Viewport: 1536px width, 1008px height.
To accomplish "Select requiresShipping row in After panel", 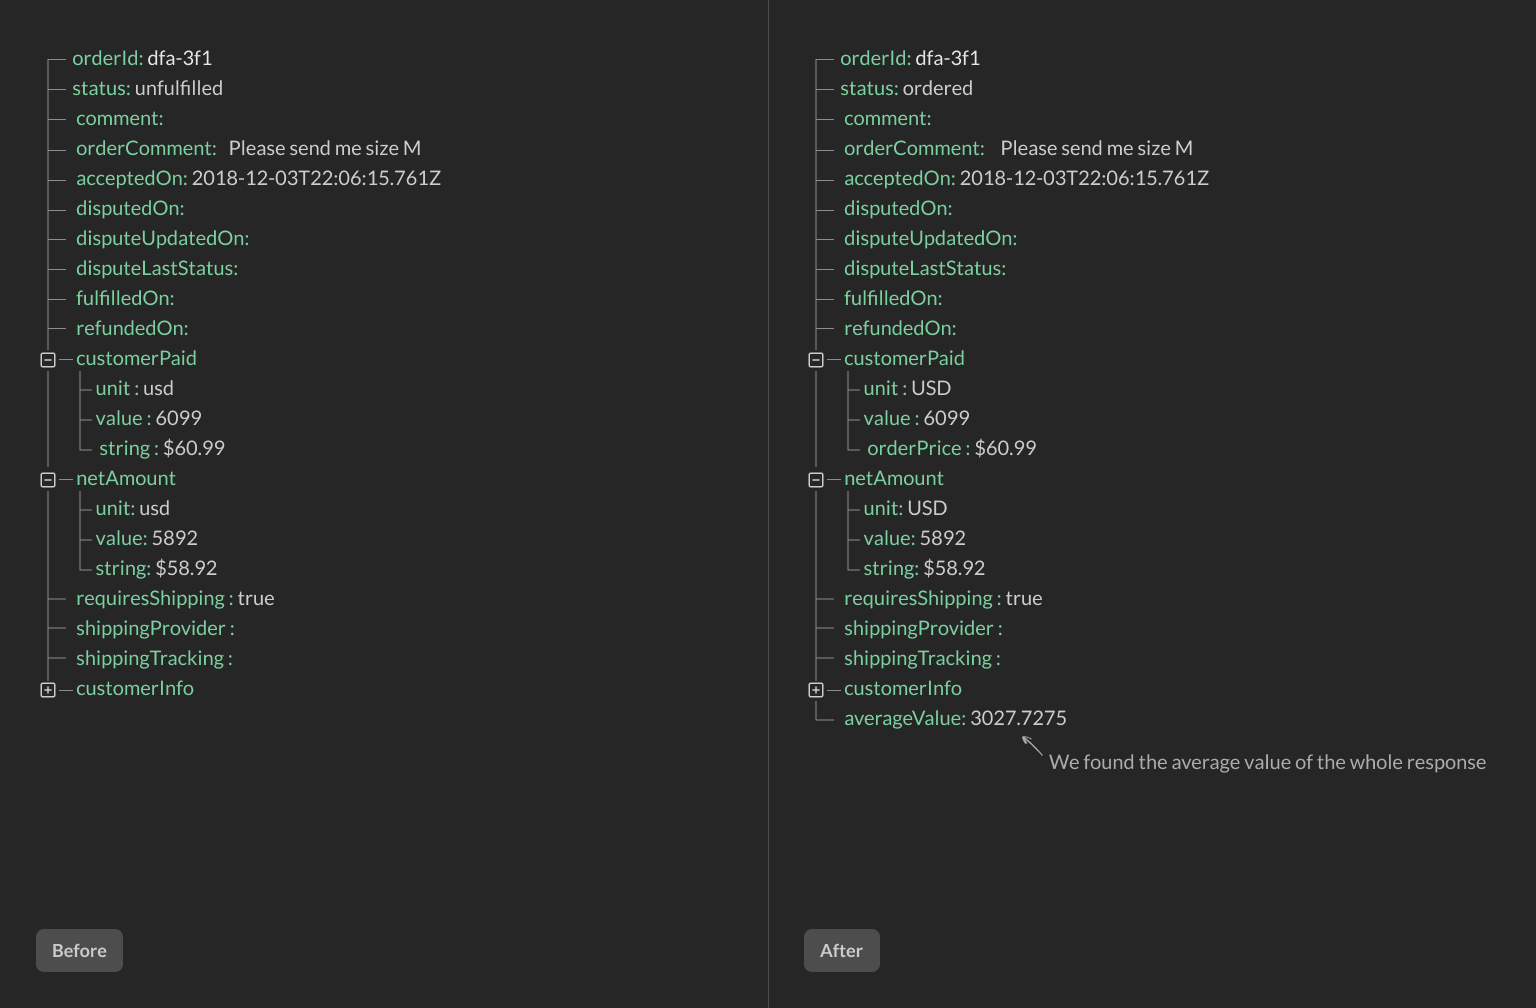I will click(942, 598).
